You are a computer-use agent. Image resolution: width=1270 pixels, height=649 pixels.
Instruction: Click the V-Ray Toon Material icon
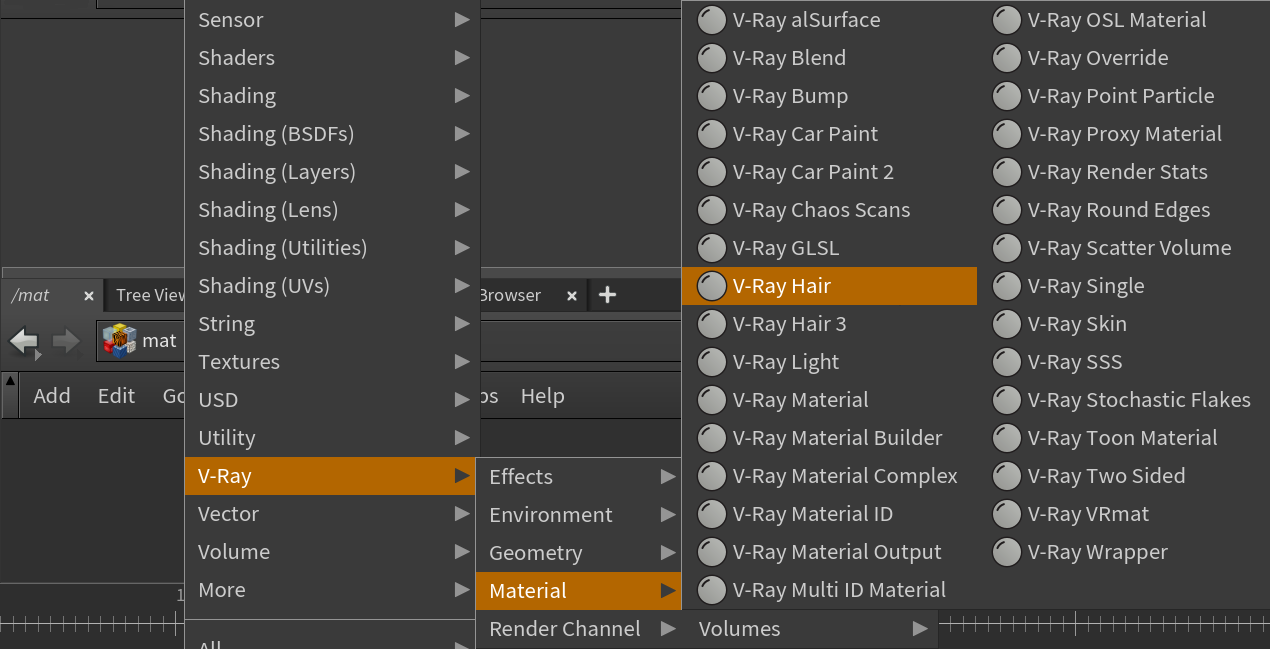point(1007,438)
